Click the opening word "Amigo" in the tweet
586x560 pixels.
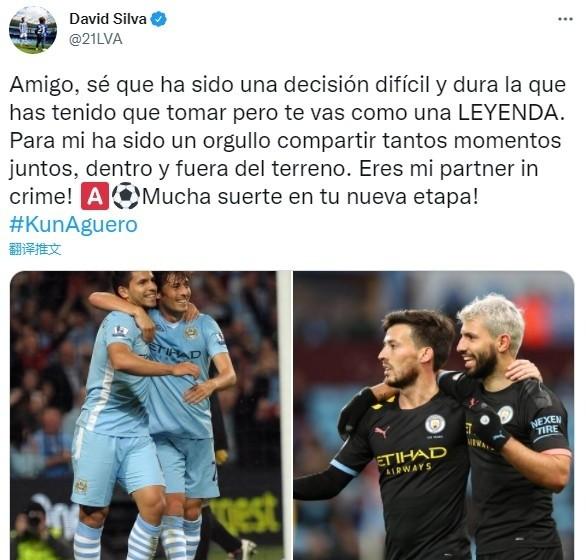pos(44,85)
